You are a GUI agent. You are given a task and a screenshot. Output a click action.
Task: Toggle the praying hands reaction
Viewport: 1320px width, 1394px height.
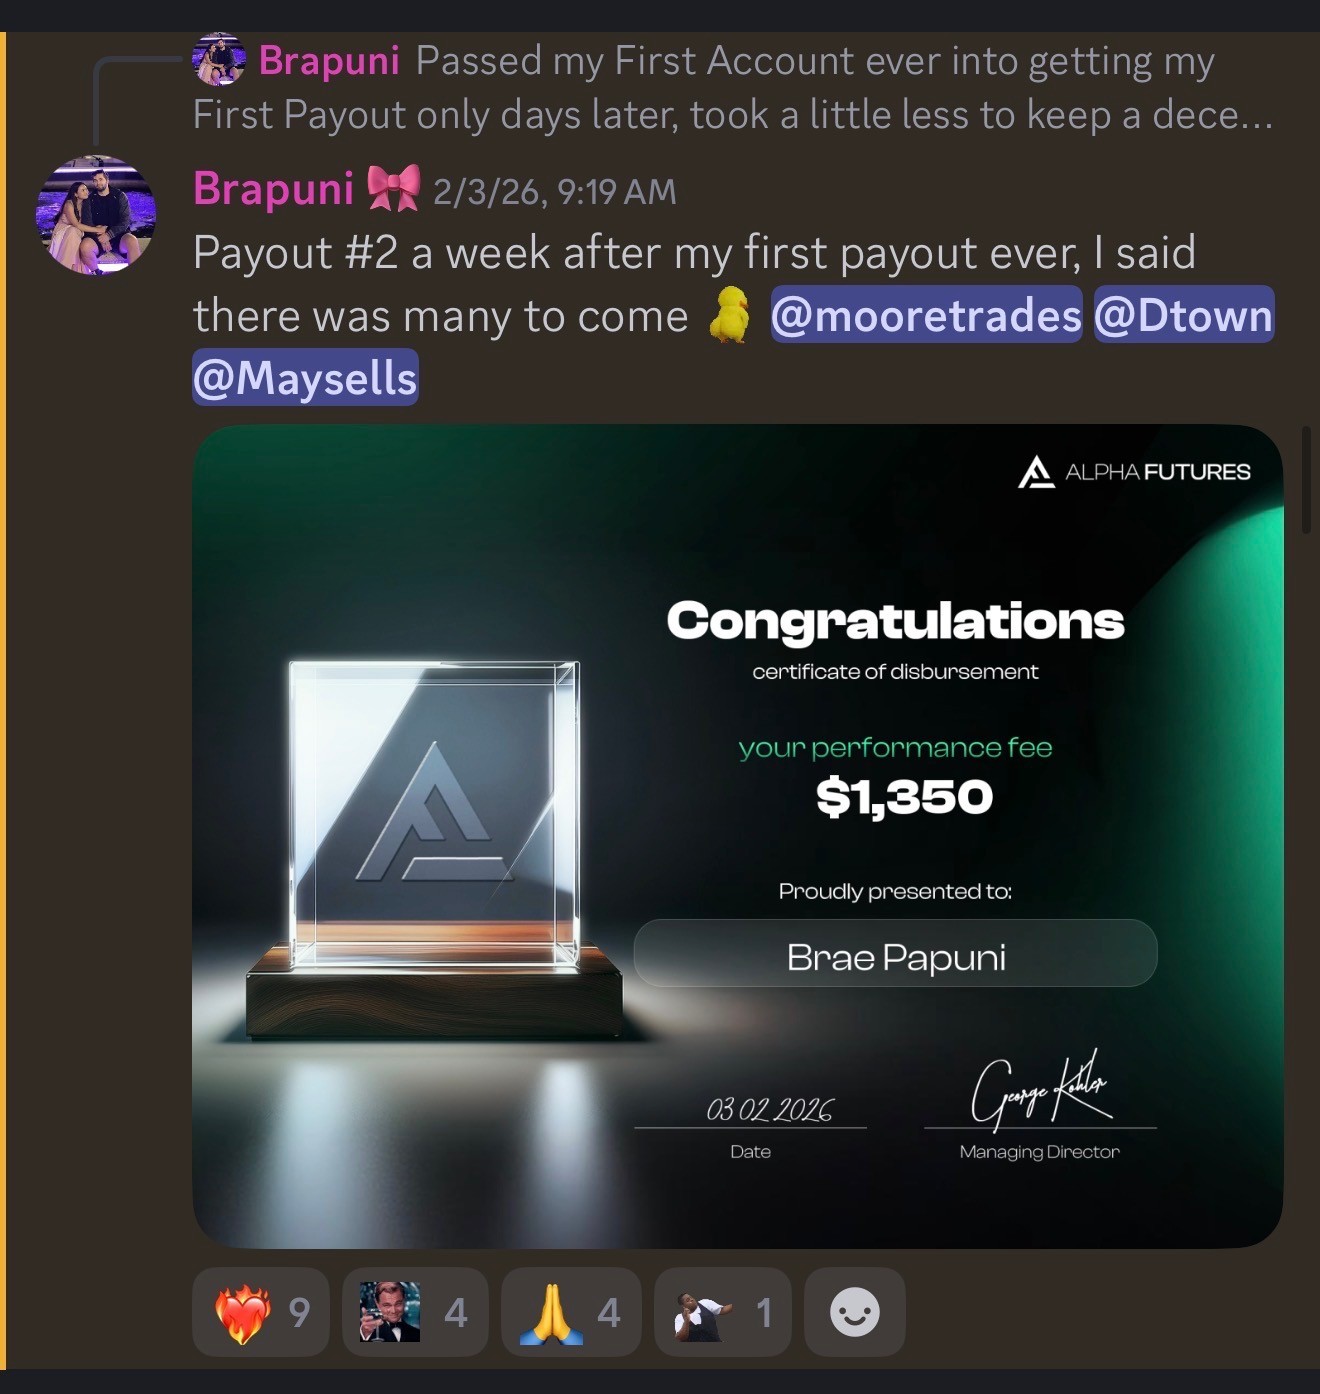coord(571,1312)
